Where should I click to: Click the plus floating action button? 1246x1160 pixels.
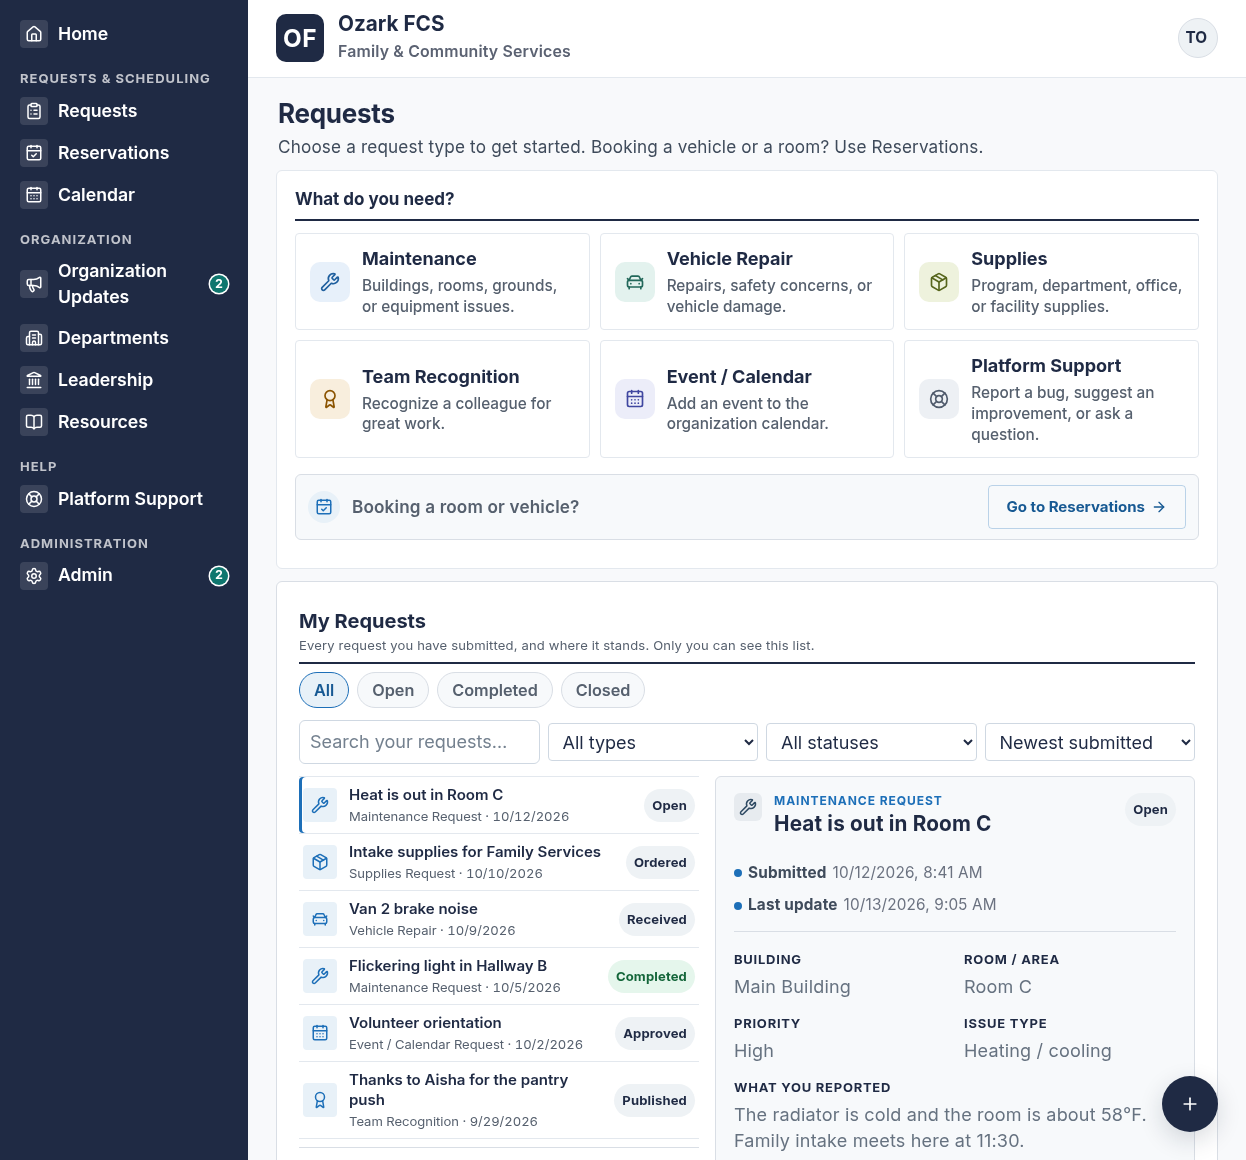1190,1104
